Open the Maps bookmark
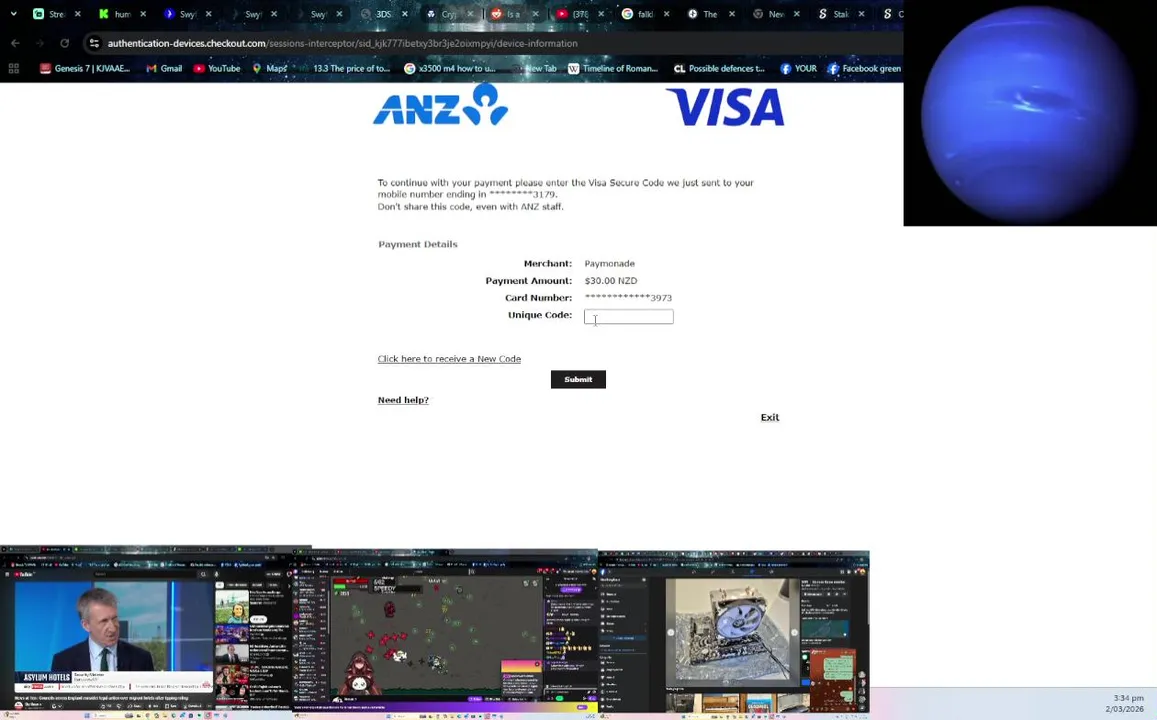1157x720 pixels. coord(270,69)
